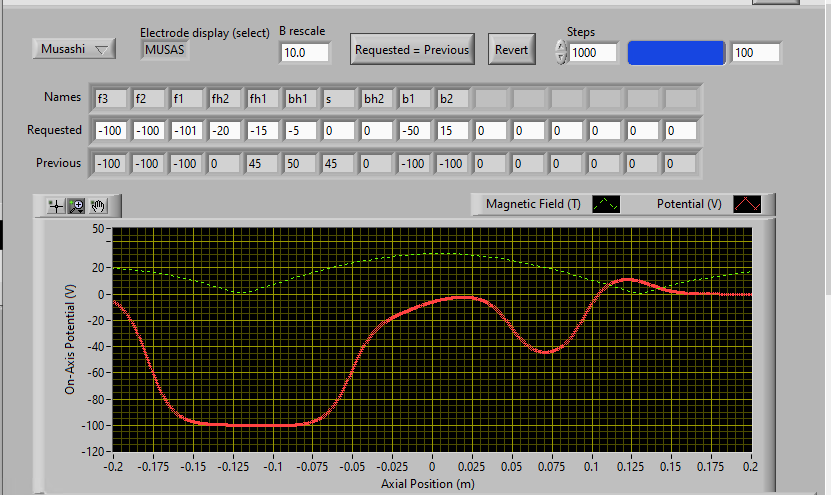The width and height of the screenshot is (831, 495).
Task: Click Requested value -20 for fh2
Action: [225, 130]
